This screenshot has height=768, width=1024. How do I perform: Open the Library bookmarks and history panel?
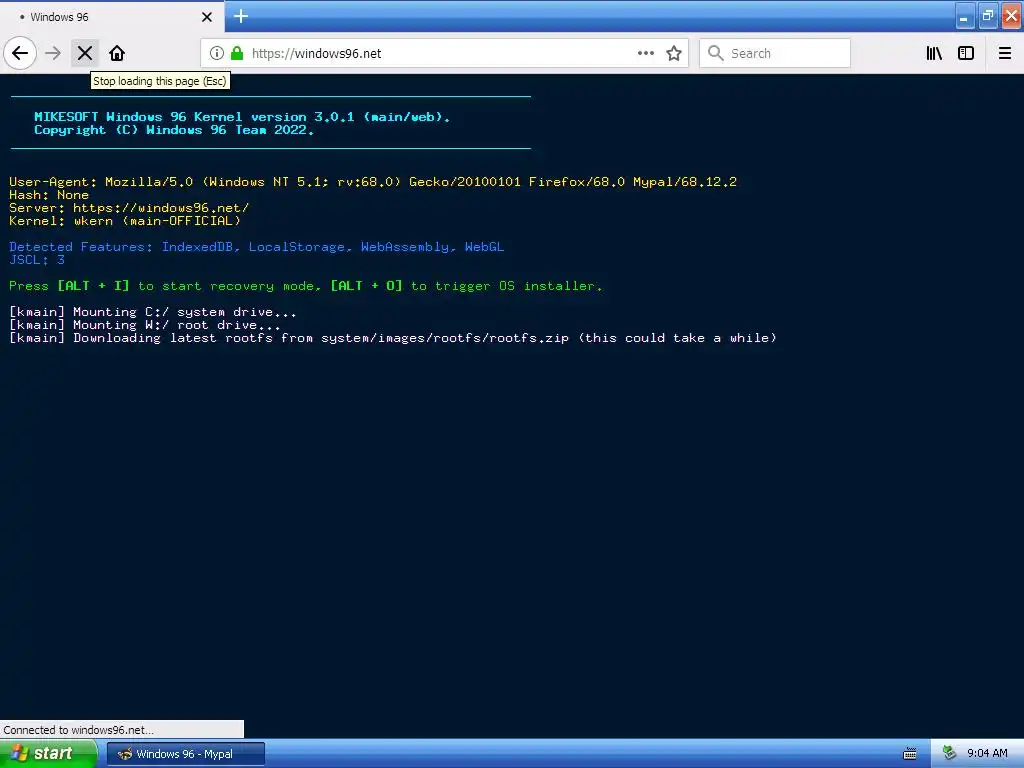tap(934, 53)
